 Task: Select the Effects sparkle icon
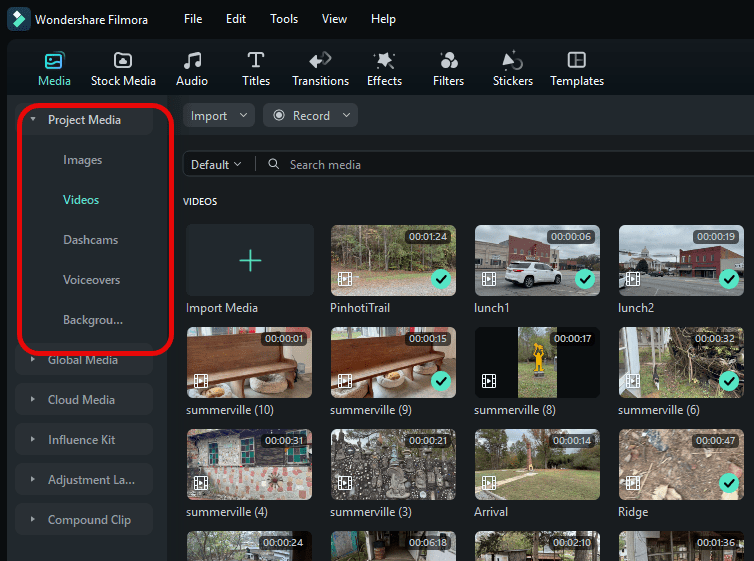tap(384, 61)
